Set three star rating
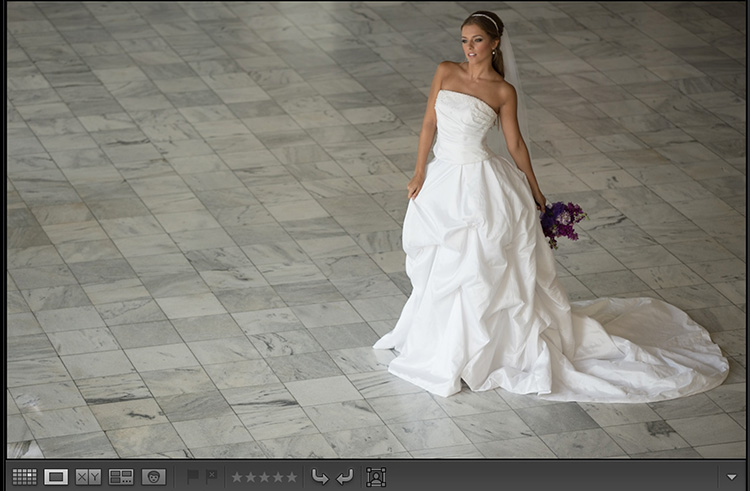Screen dimensions: 750x491 tap(265, 477)
